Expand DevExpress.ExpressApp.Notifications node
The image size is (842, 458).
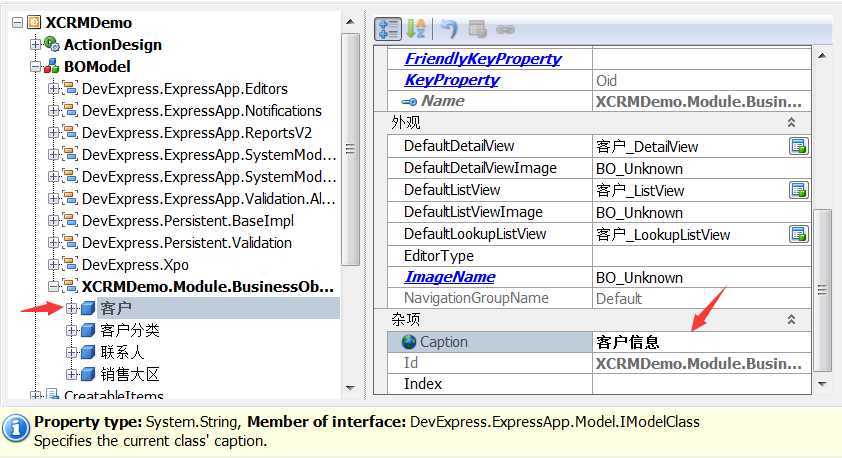click(x=53, y=111)
